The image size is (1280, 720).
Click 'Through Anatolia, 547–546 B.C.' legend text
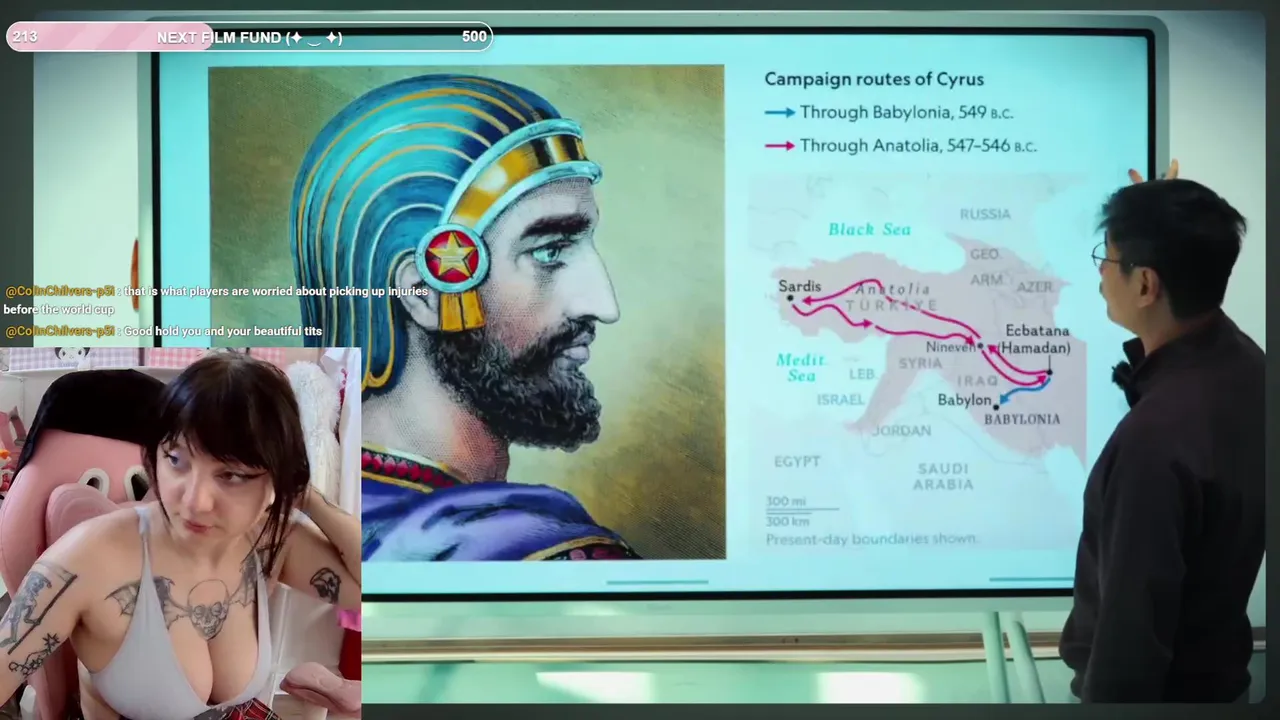pos(918,146)
